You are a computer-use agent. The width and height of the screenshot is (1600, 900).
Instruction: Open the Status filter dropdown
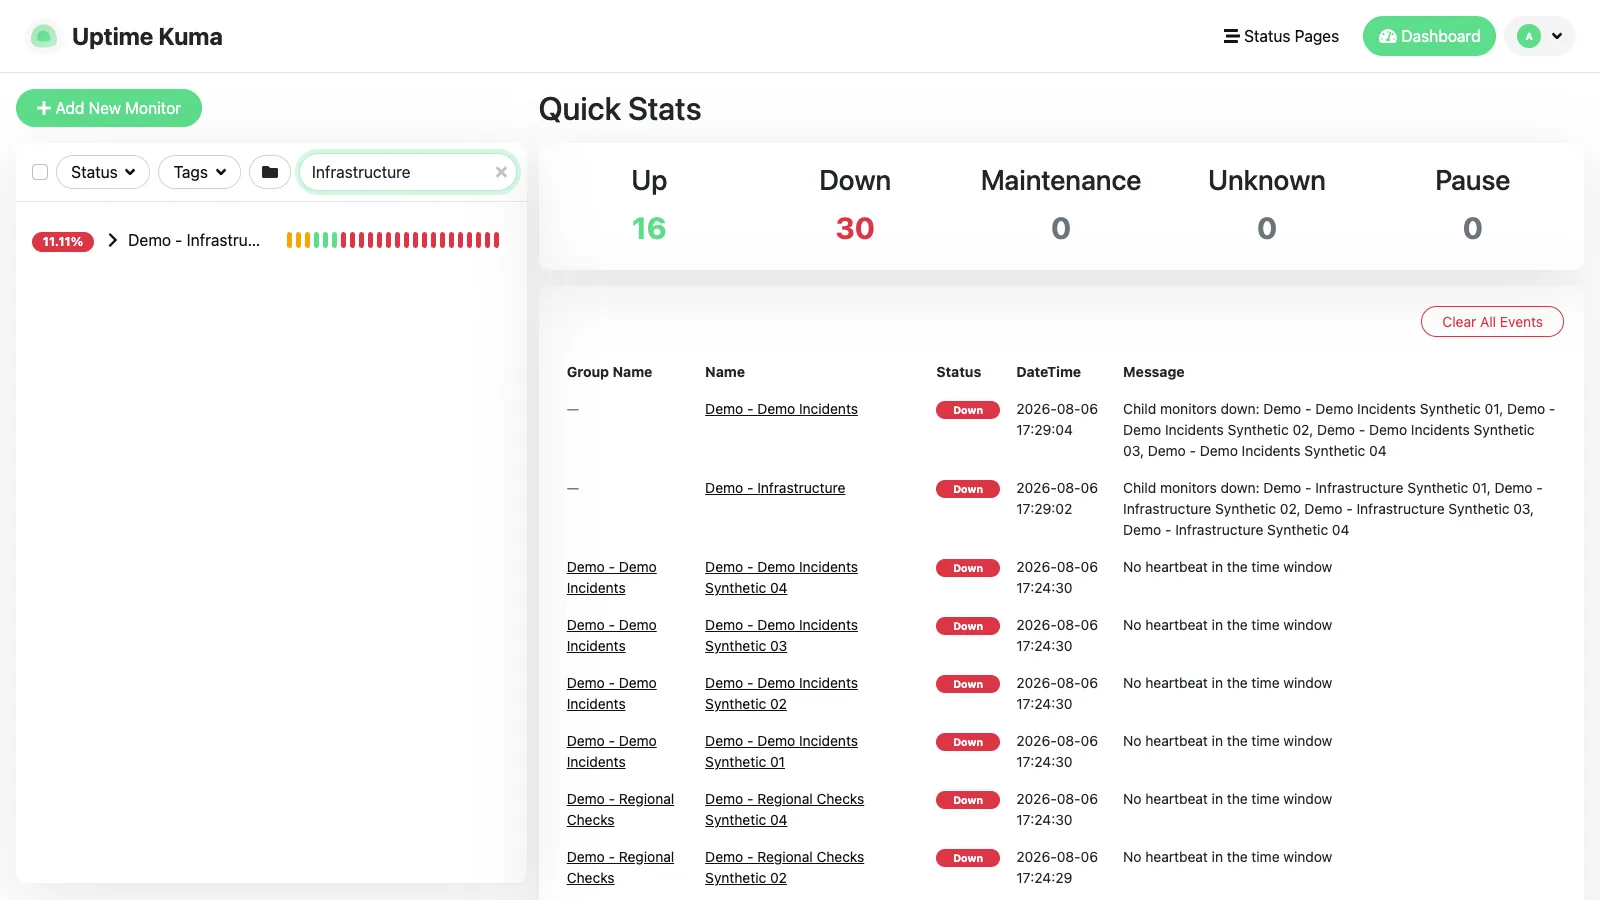coord(103,172)
